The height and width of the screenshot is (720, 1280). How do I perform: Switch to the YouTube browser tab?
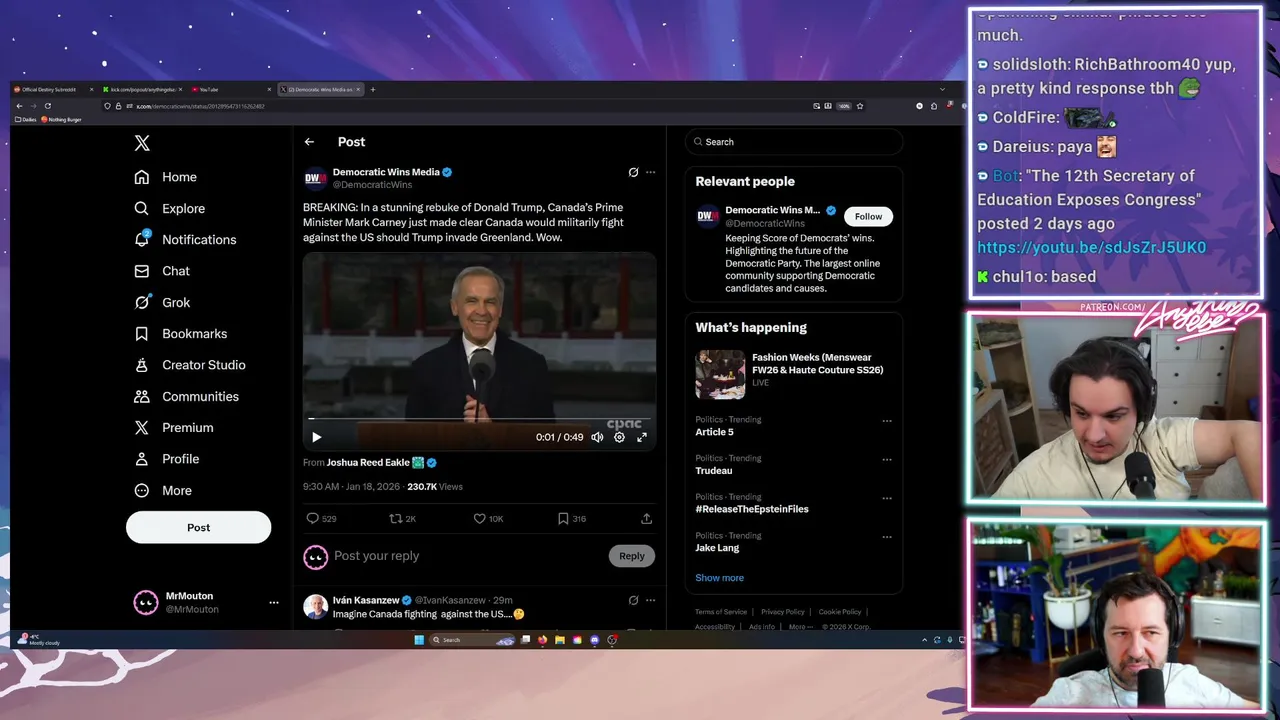coord(231,90)
